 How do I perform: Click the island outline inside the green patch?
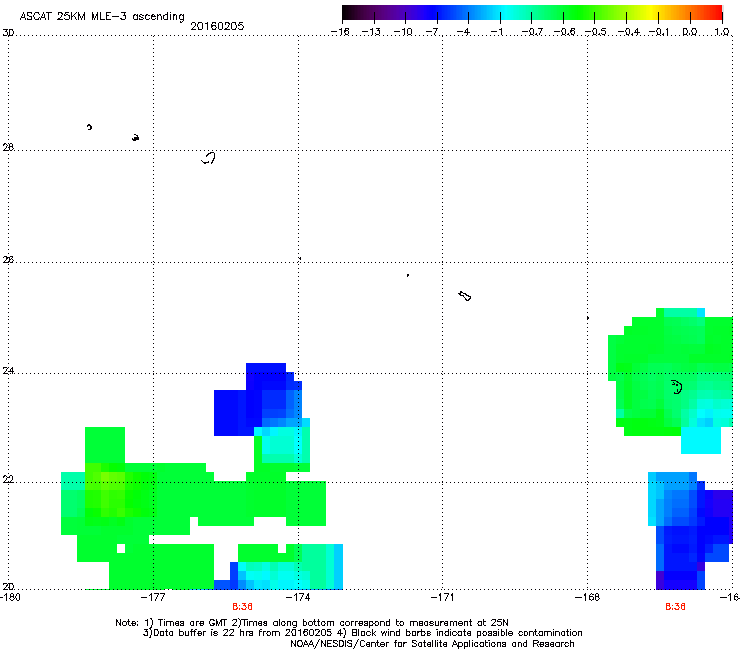coord(677,387)
